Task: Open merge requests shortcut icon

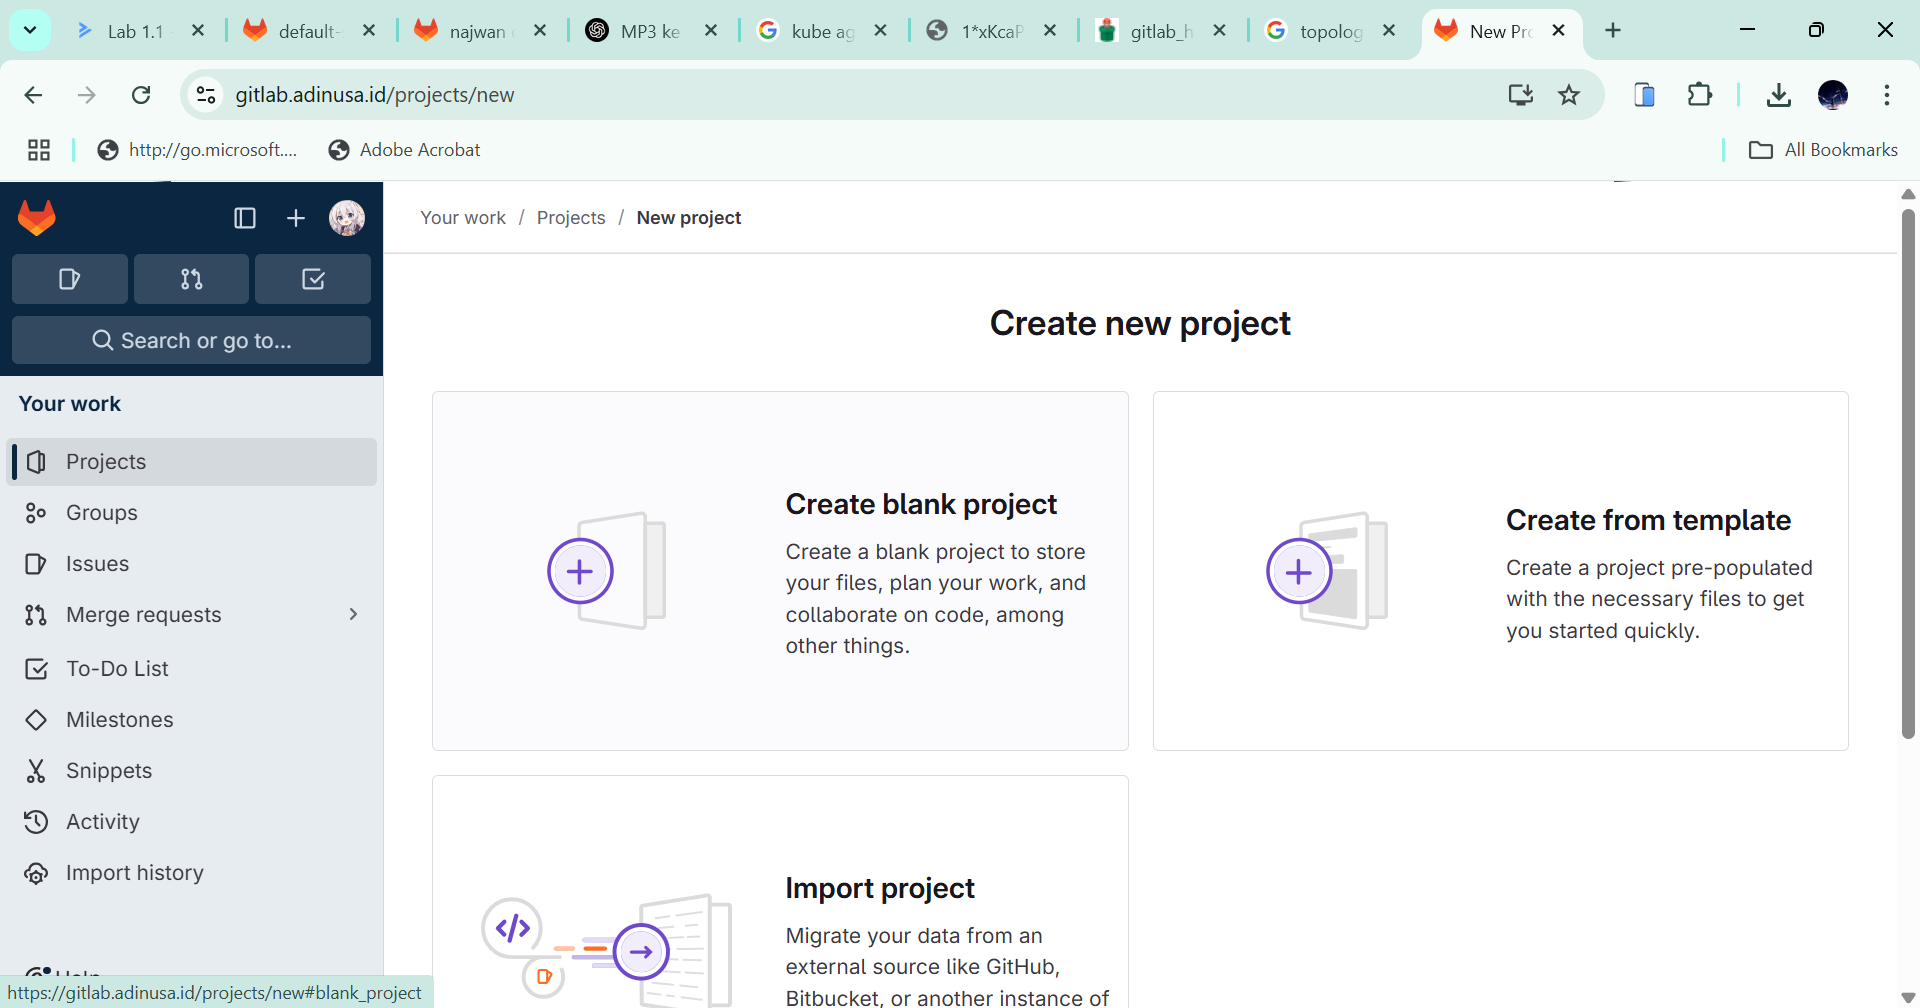Action: click(x=191, y=279)
